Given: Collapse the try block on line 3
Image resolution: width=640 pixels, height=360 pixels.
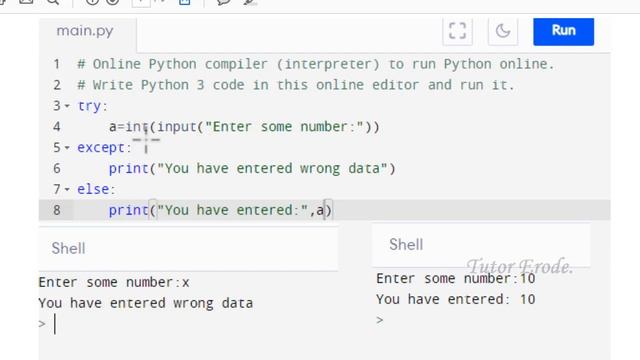Looking at the screenshot, I should click(x=67, y=106).
